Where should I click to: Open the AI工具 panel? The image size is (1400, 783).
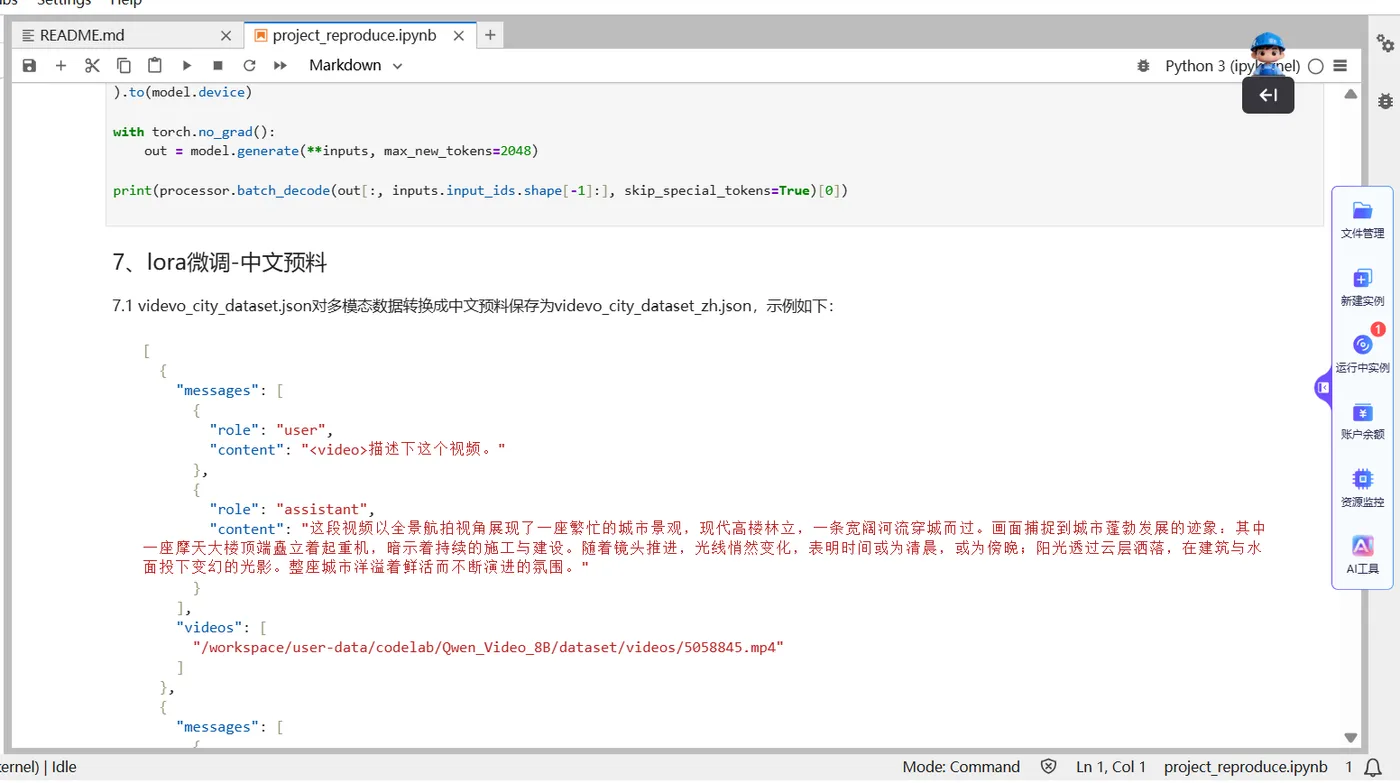point(1362,556)
